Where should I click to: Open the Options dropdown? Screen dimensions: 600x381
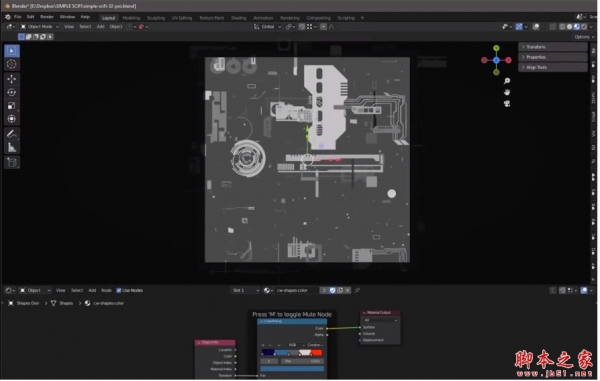584,37
